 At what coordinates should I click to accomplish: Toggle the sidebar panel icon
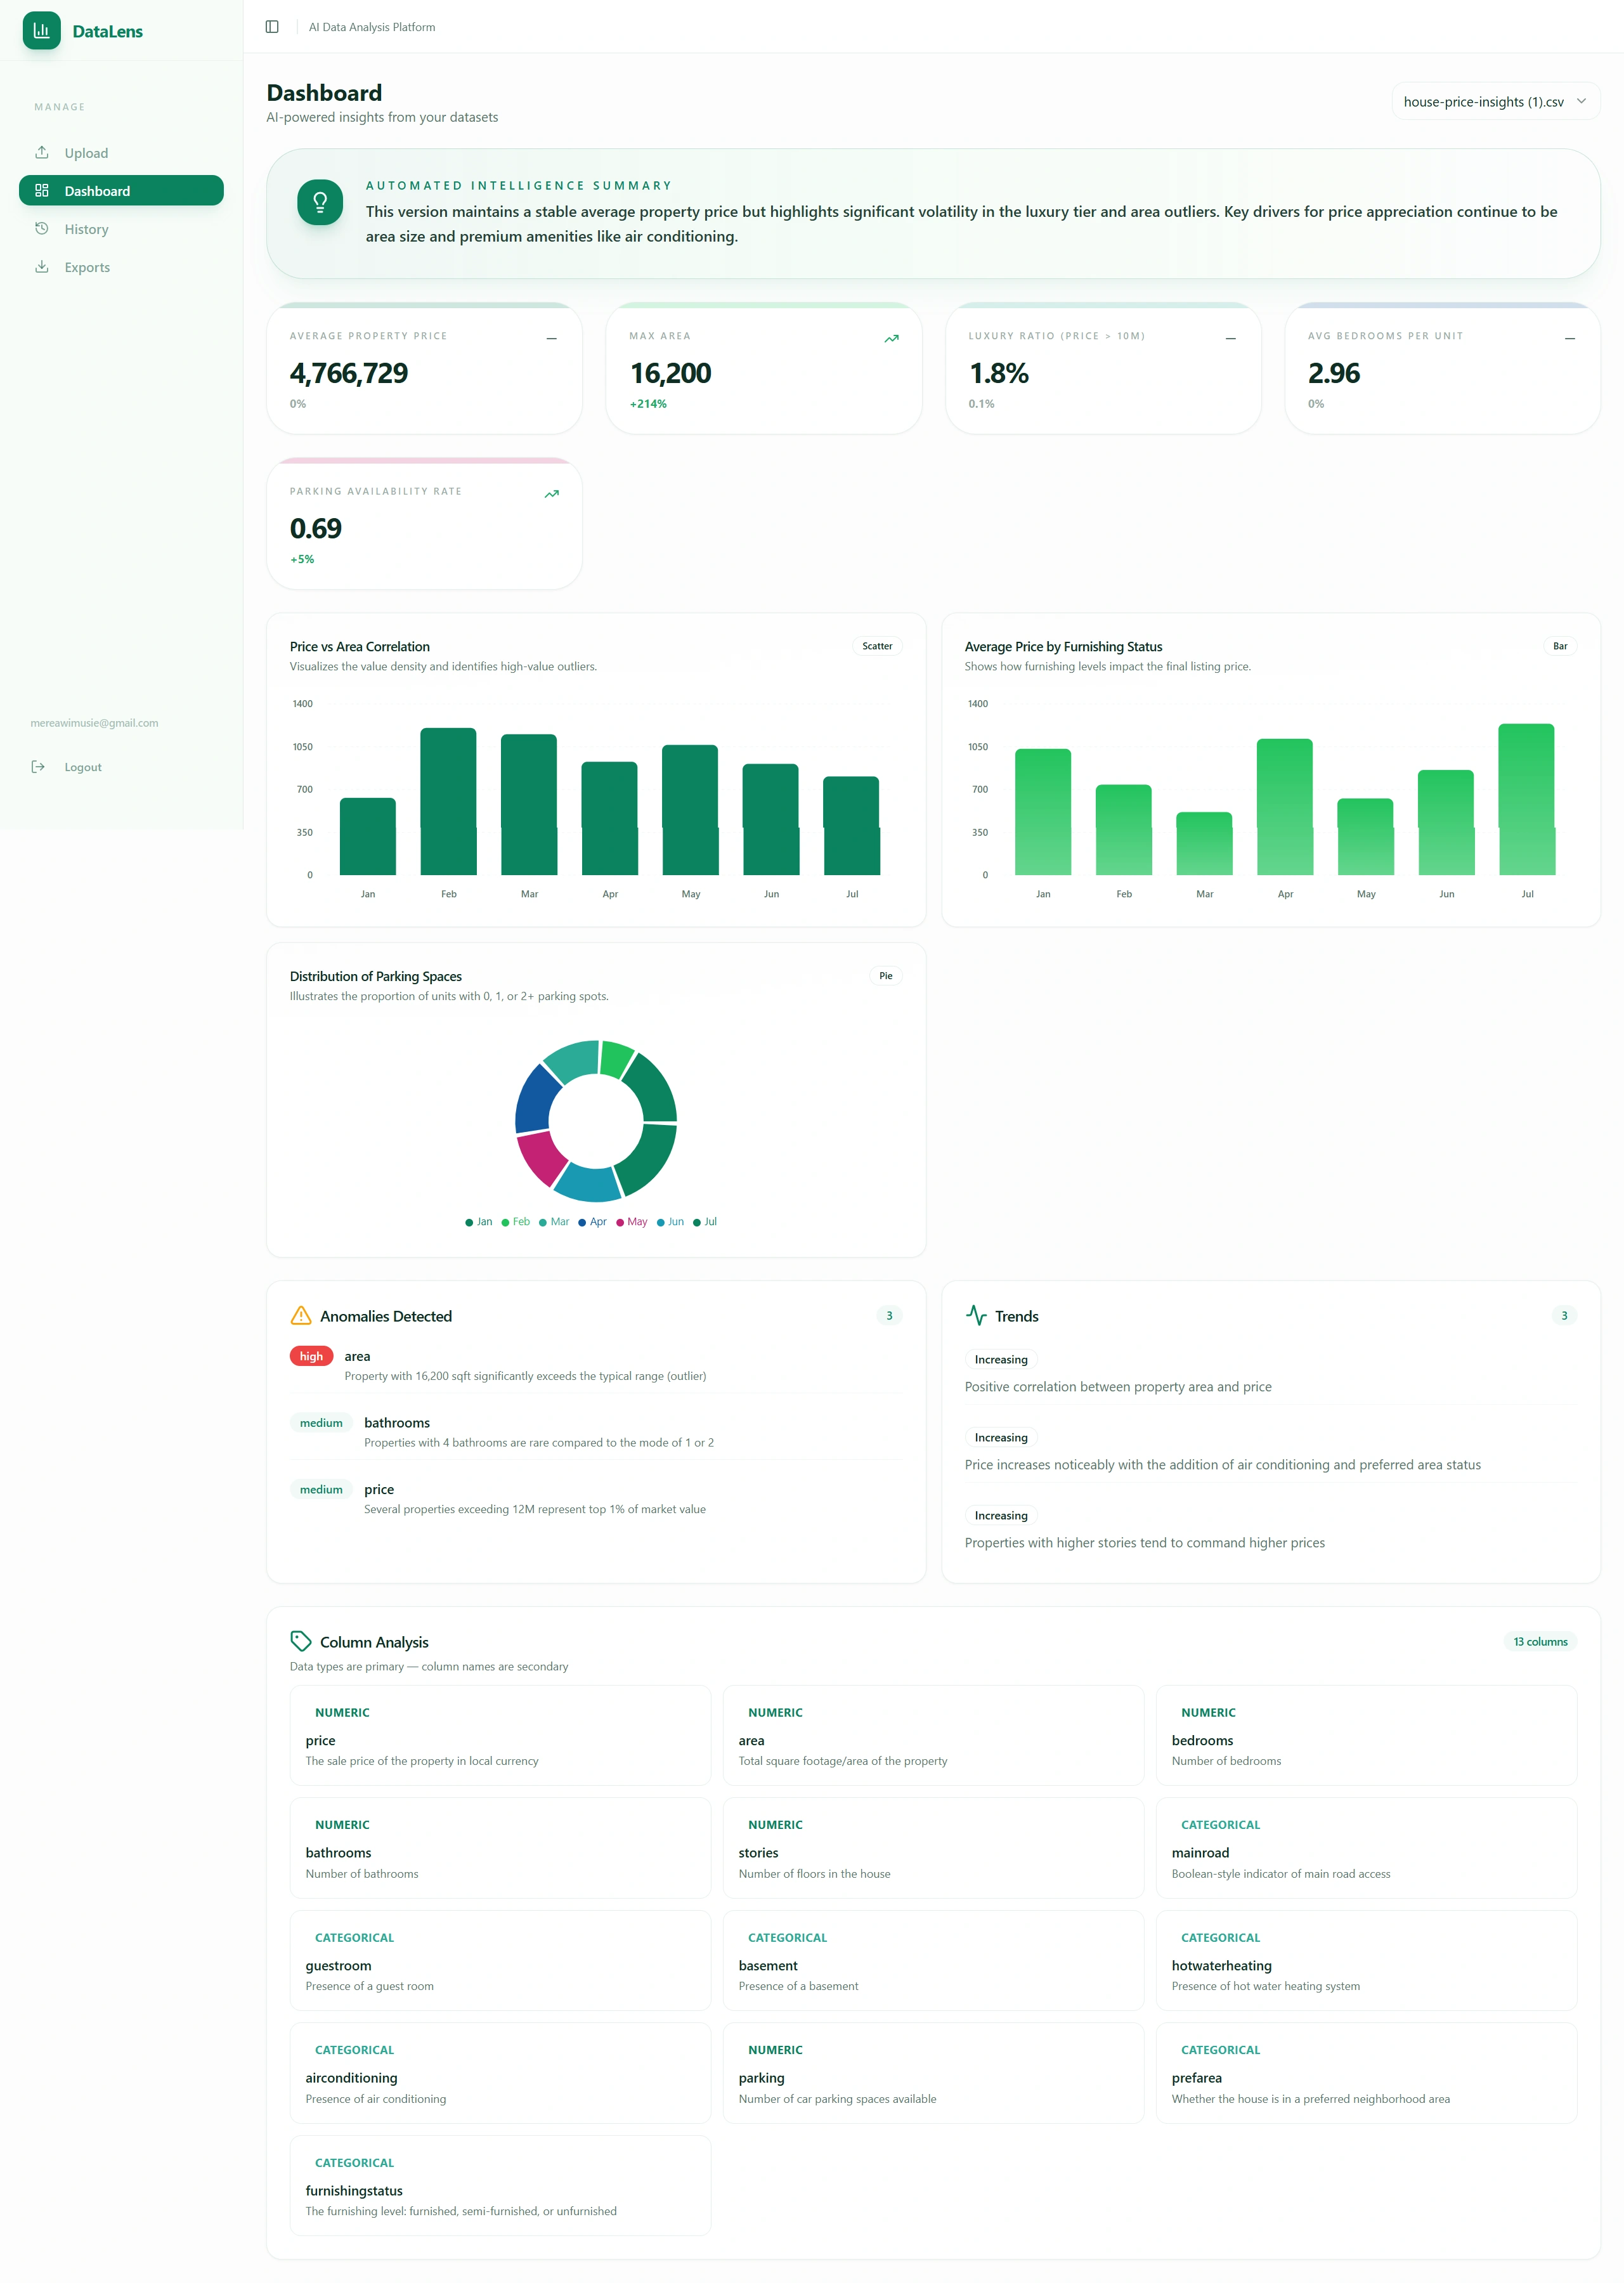click(x=272, y=27)
